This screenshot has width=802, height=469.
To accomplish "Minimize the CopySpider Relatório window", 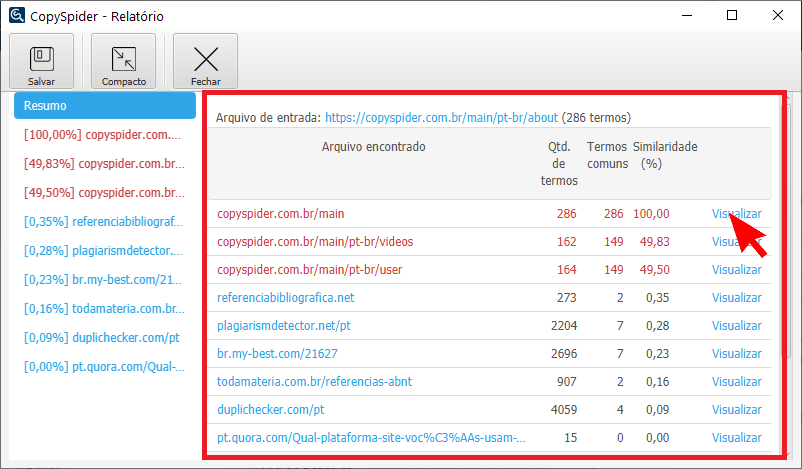I will pyautogui.click(x=687, y=15).
